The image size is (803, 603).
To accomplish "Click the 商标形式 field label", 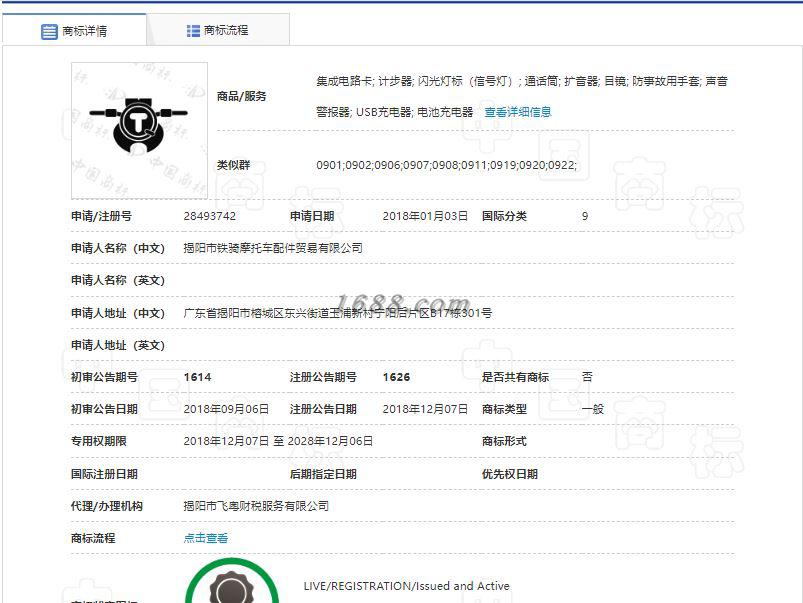I will [504, 441].
